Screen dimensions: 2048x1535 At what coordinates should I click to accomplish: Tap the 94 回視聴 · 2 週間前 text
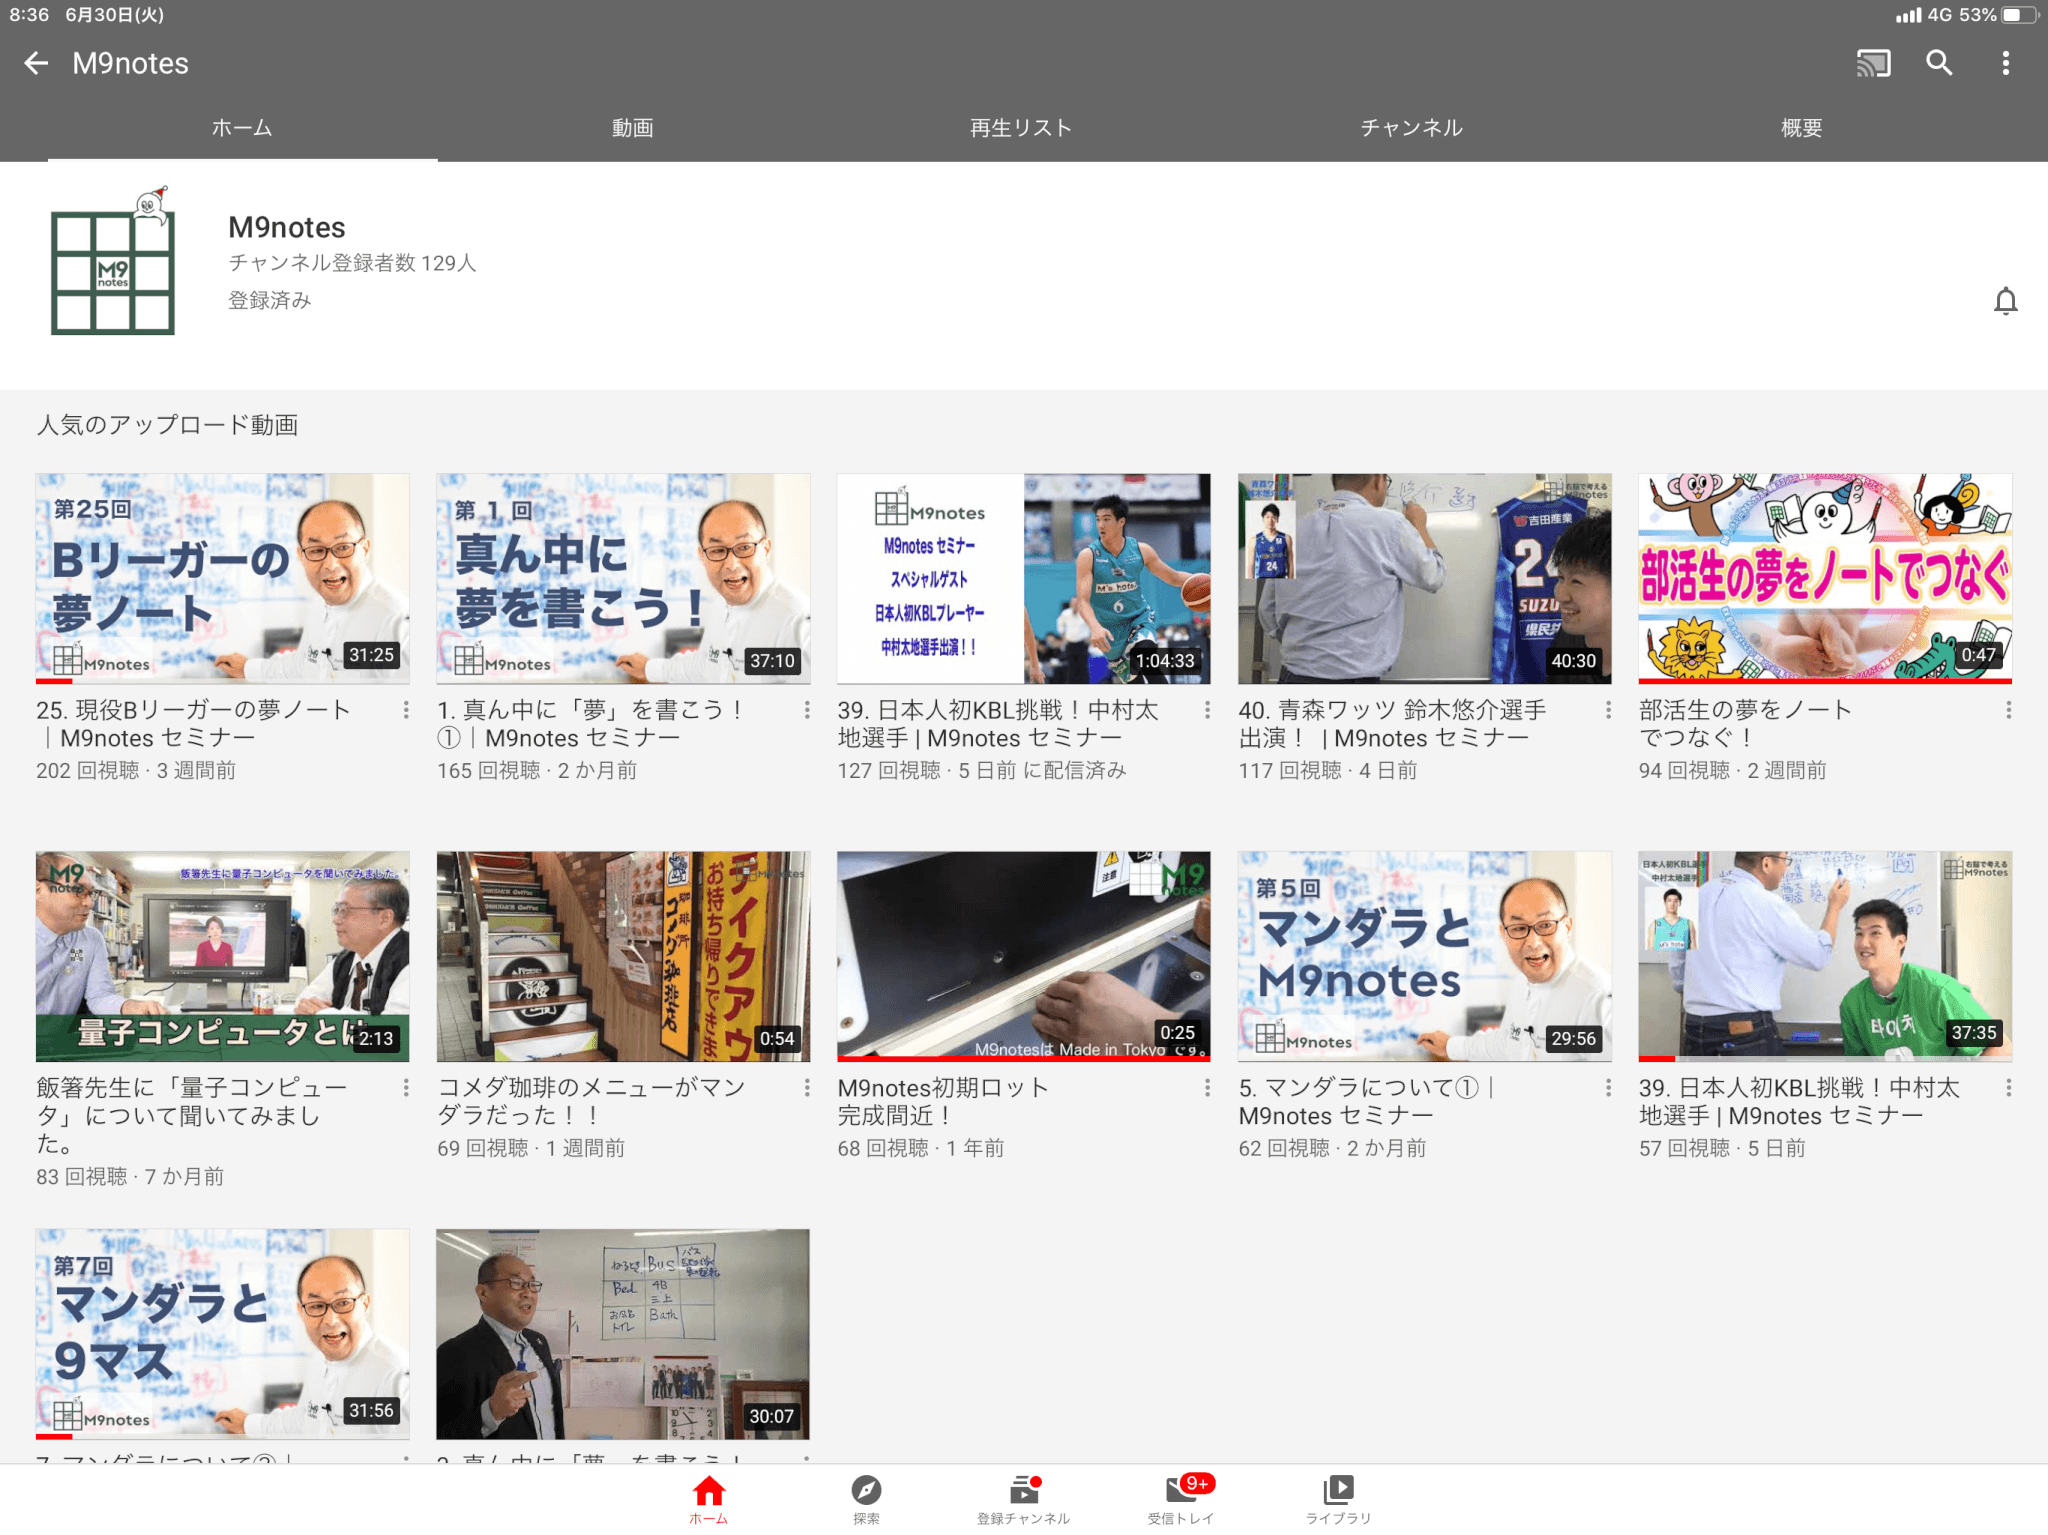[x=1733, y=770]
